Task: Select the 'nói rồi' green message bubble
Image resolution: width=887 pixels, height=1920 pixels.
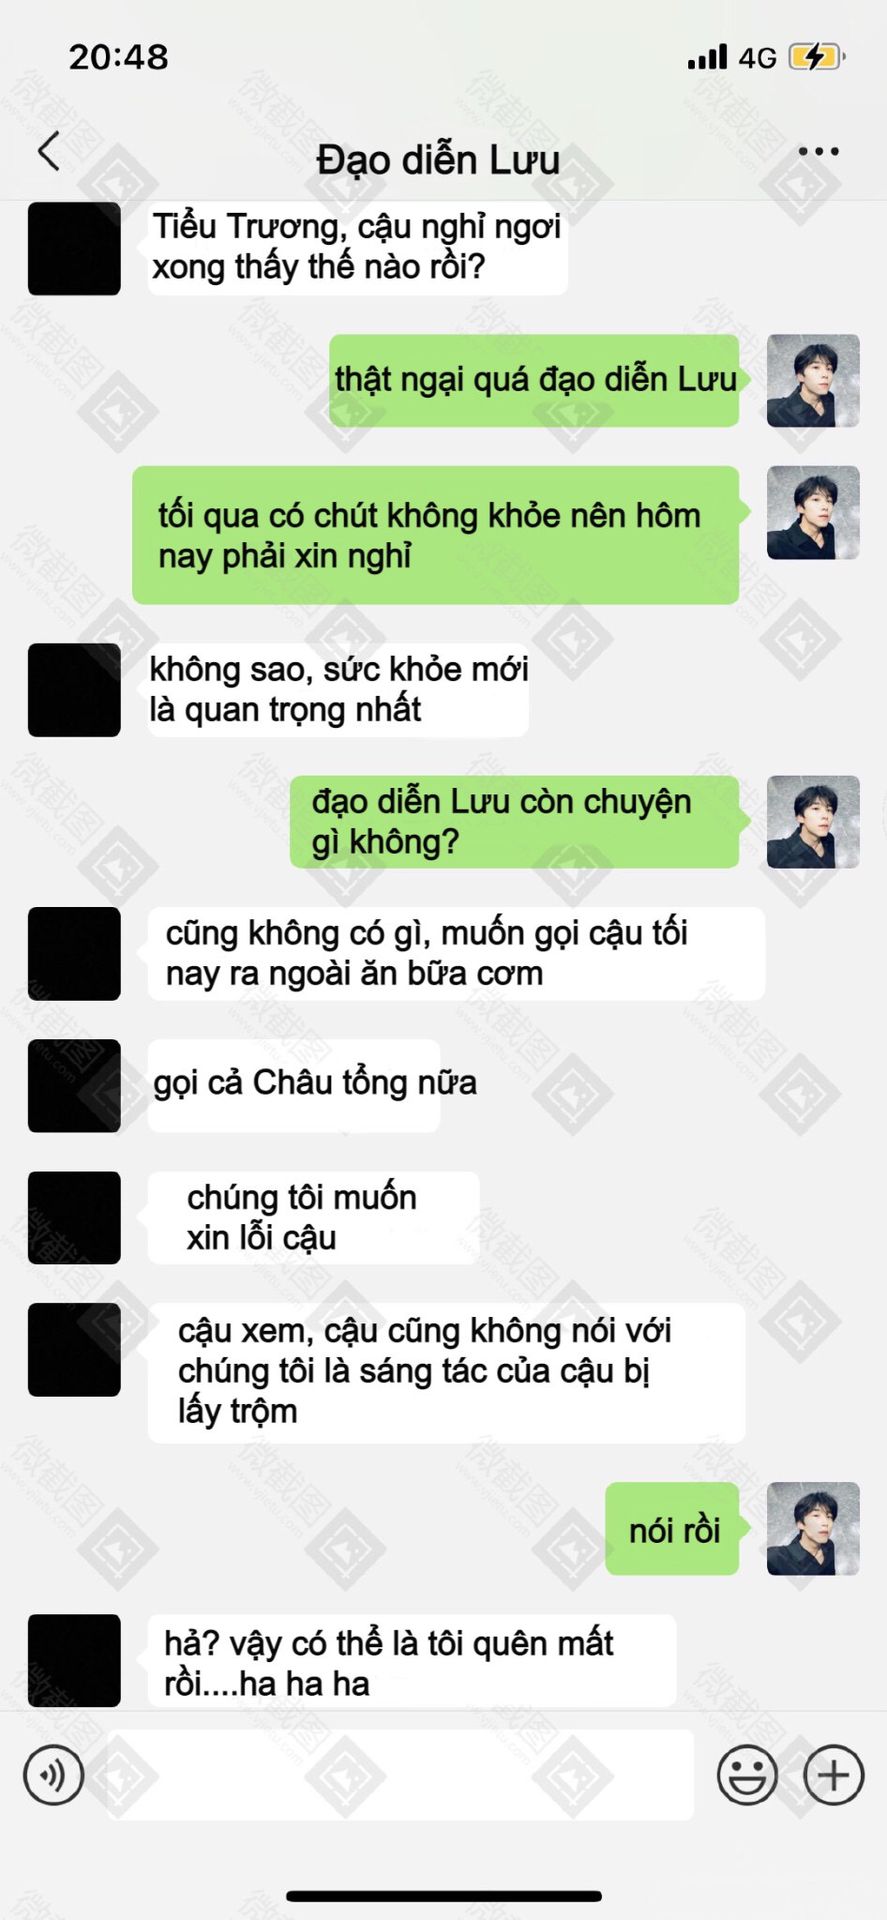Action: pos(672,1529)
